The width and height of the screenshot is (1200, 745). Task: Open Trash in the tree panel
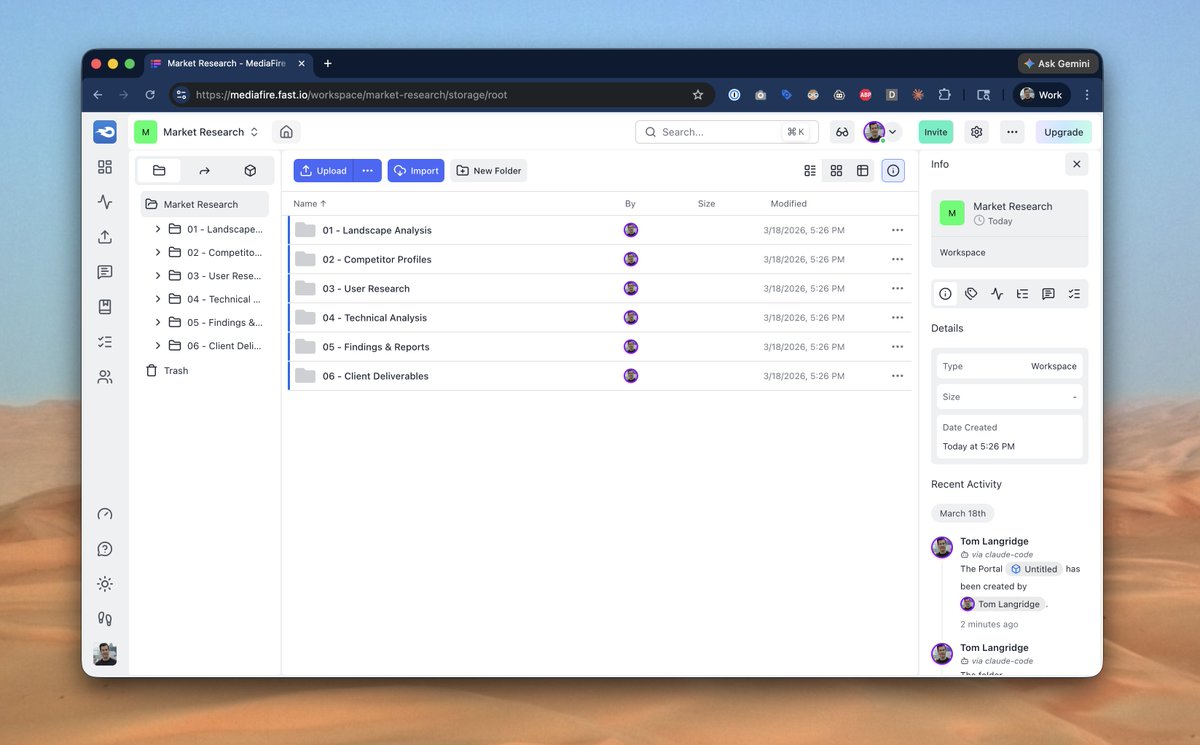[x=167, y=370]
